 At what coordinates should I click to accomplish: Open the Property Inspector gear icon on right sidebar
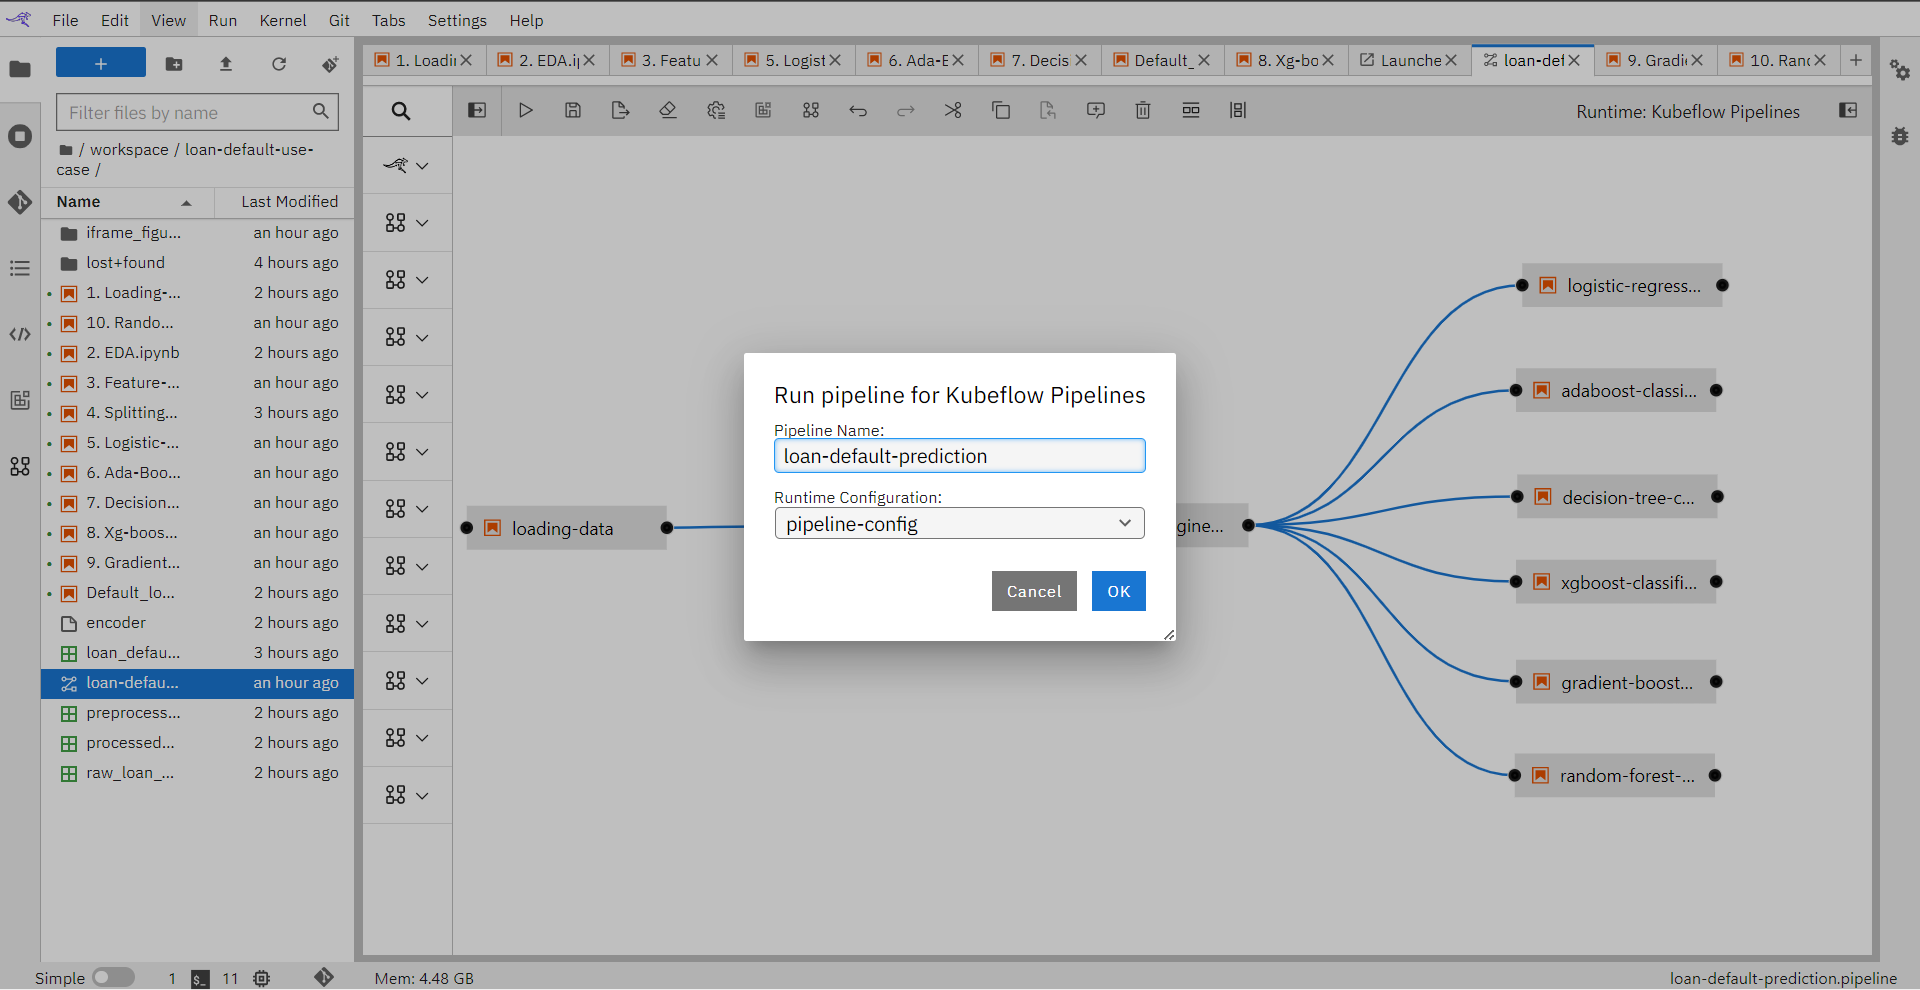1900,70
